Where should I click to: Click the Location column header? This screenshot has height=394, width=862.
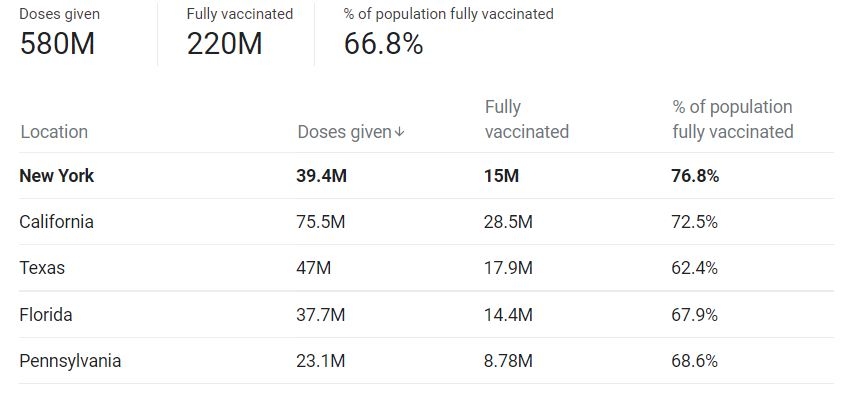click(54, 132)
